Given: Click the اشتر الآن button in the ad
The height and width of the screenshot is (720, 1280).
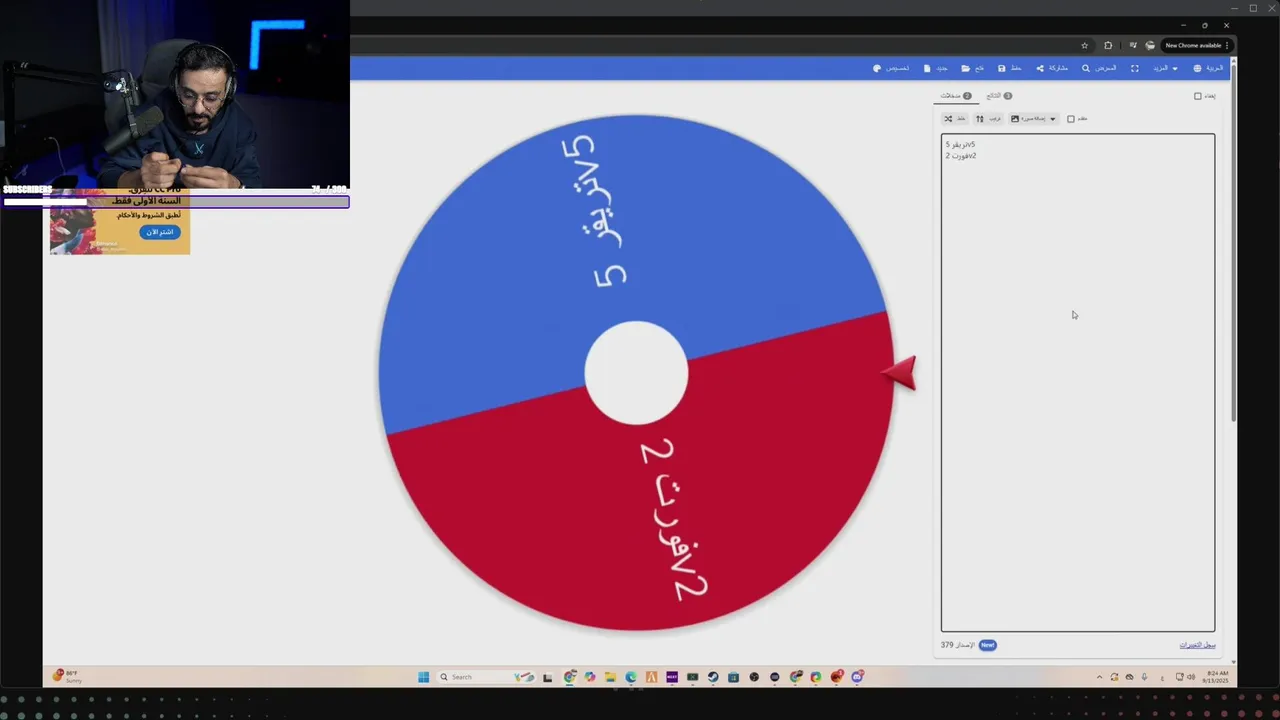Looking at the screenshot, I should tap(160, 232).
